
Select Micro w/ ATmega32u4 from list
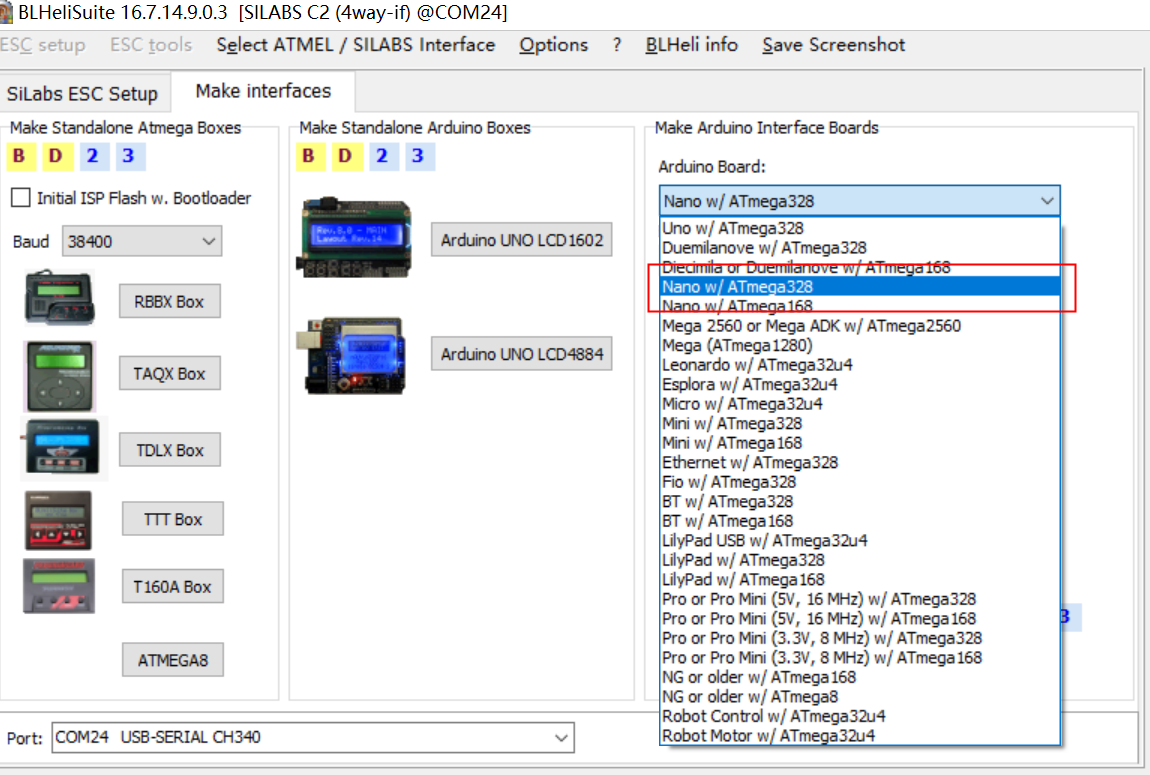[x=860, y=404]
